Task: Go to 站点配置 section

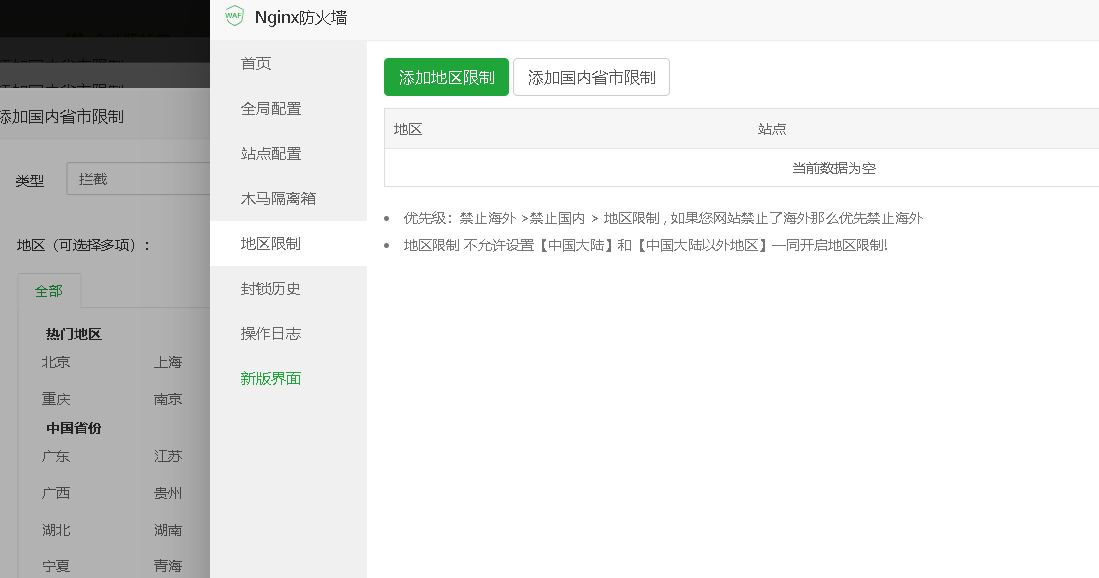Action: [x=271, y=153]
